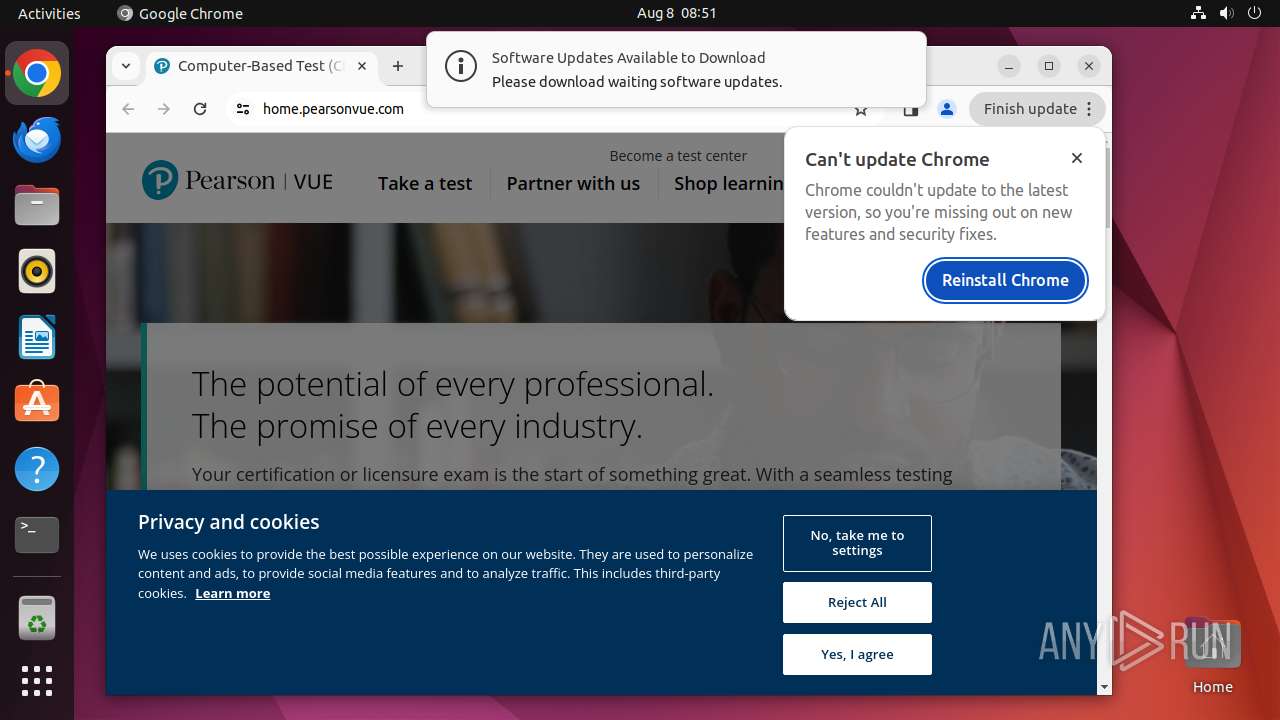Open the Finish update menu

tap(1037, 109)
